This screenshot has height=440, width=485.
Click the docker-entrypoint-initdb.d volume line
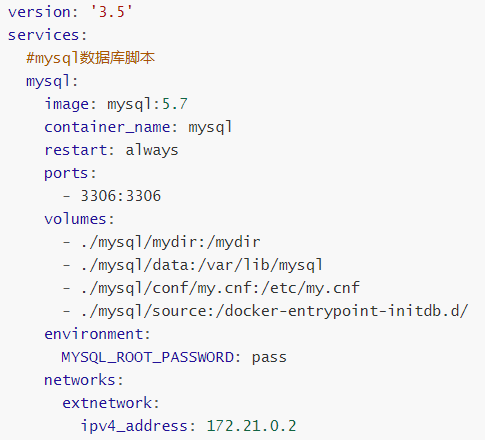point(266,311)
